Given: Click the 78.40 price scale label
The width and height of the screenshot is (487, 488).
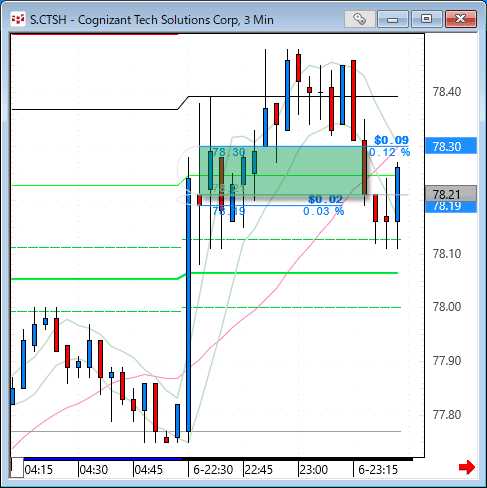Looking at the screenshot, I should [447, 92].
